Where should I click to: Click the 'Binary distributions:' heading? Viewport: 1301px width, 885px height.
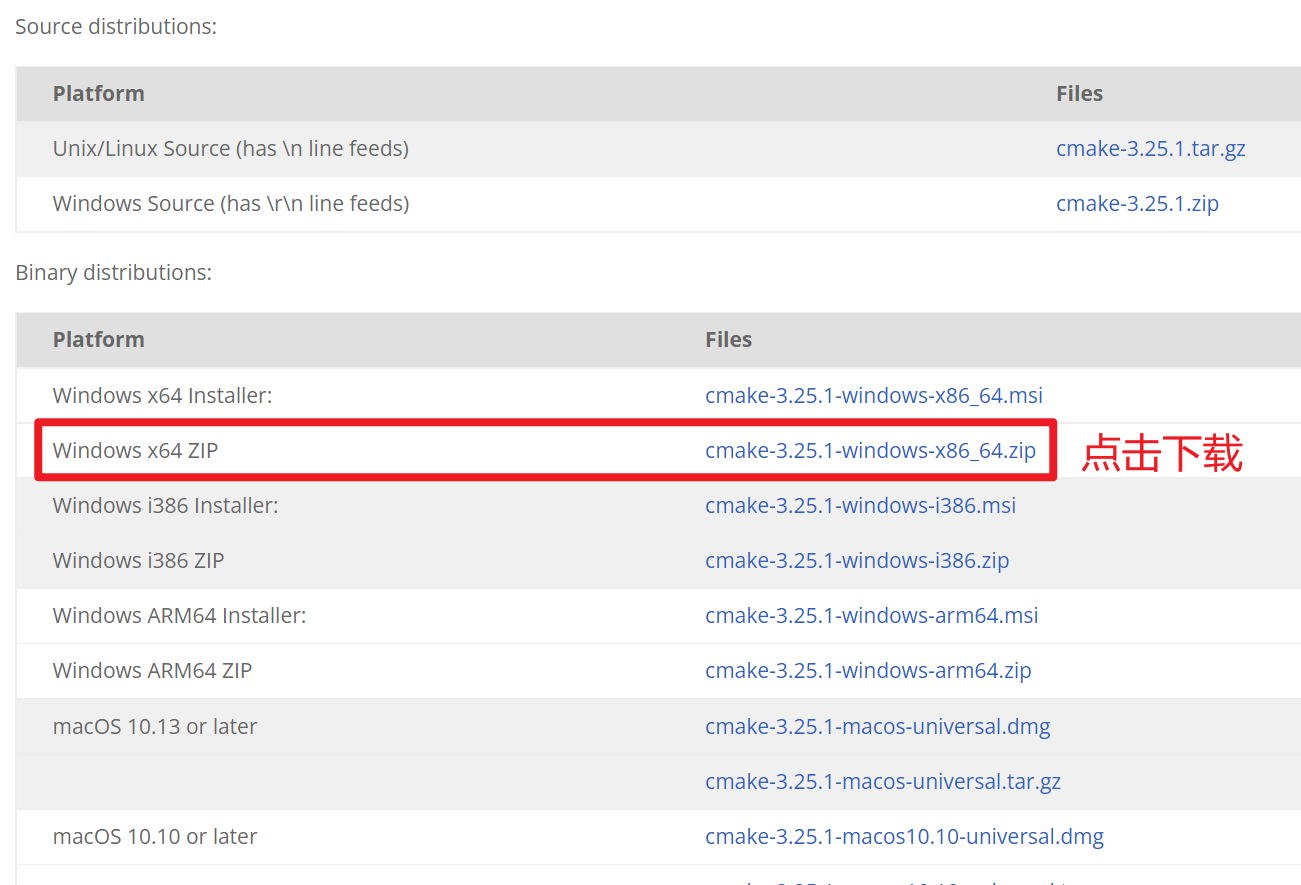pos(113,272)
